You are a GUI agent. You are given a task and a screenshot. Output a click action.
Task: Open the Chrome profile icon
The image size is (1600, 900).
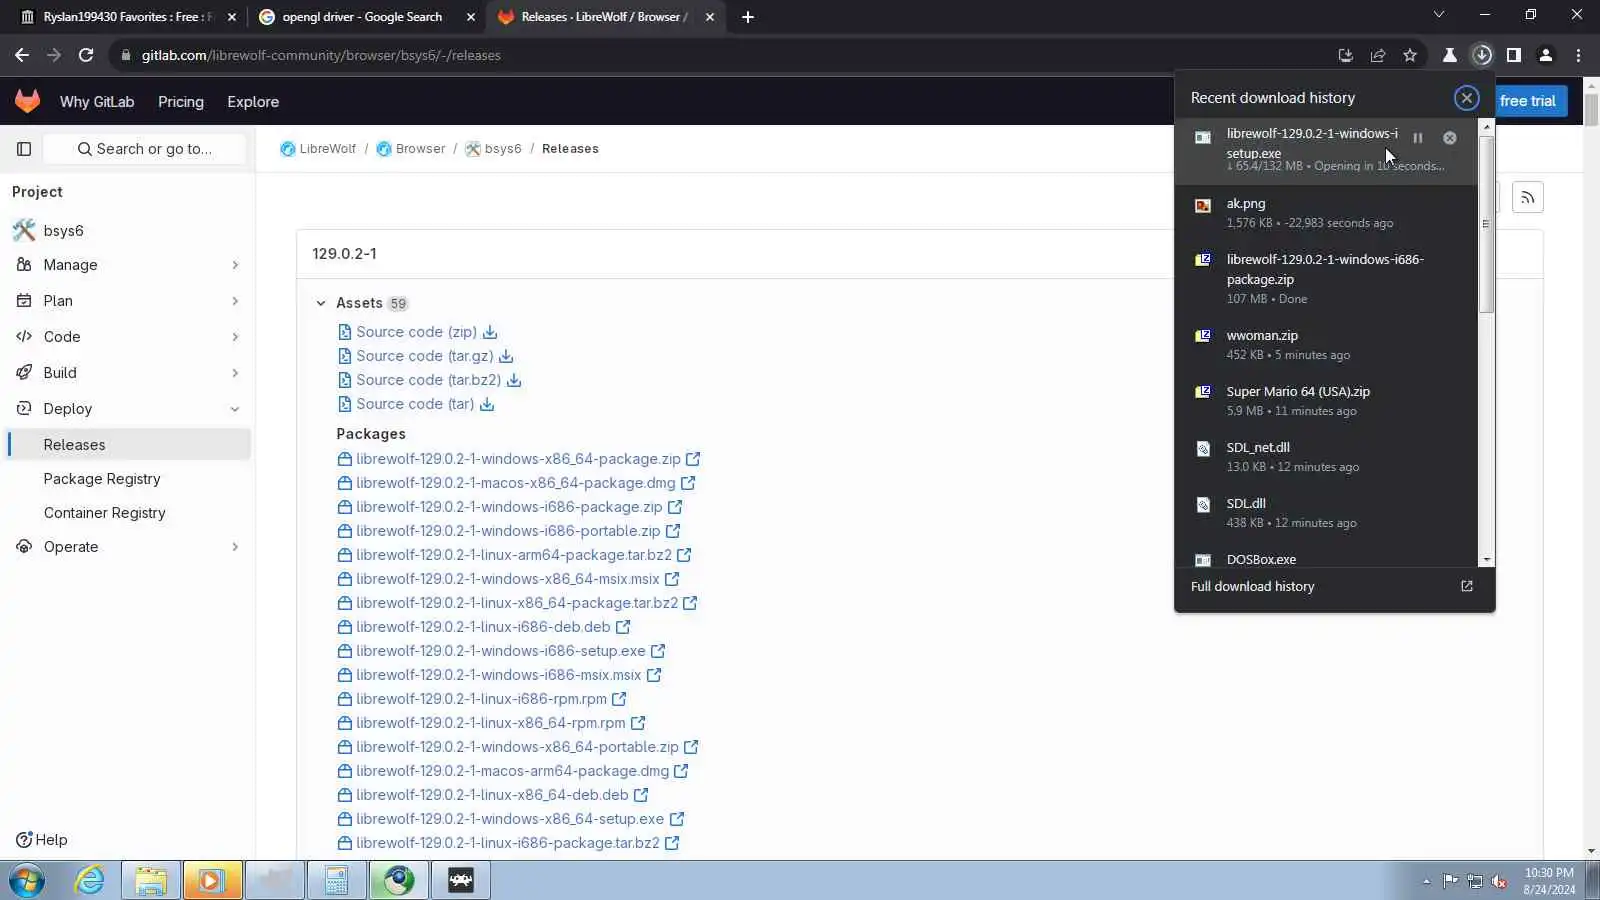(x=1545, y=55)
